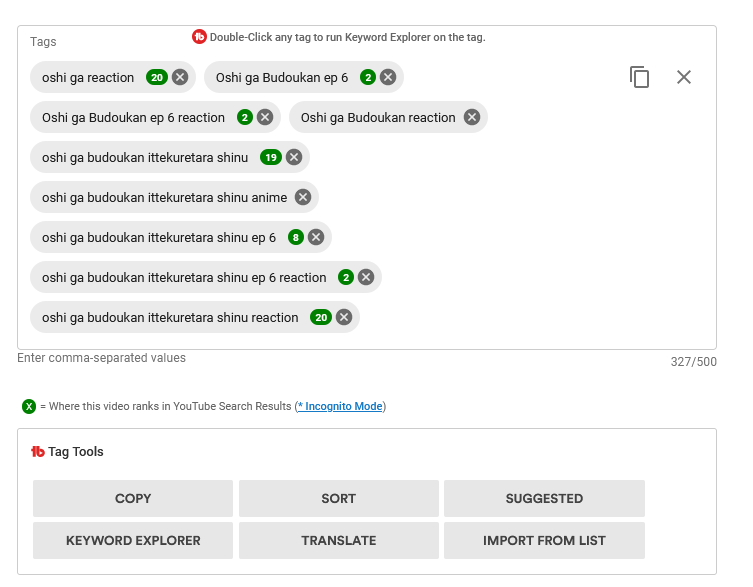753x587 pixels.
Task: Delete 'oshi ga budoukan ittekuretara shinu' tag
Action: click(294, 157)
